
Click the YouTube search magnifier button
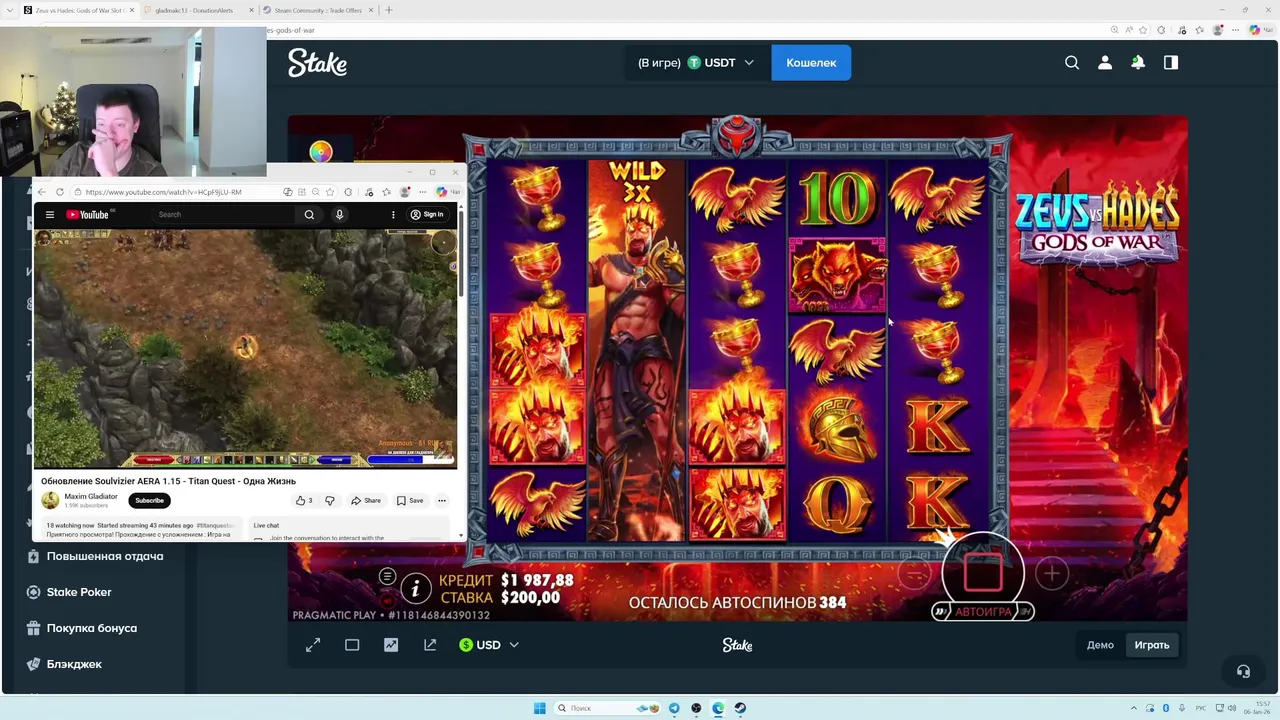[309, 214]
